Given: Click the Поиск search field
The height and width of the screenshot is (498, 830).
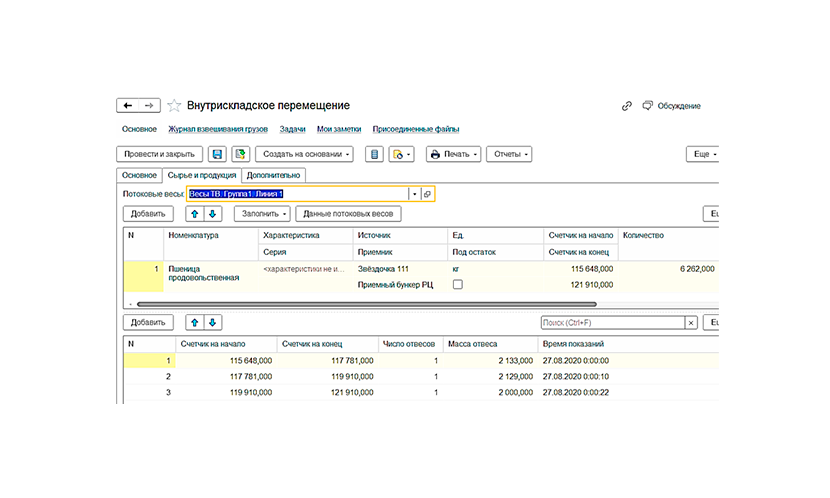Looking at the screenshot, I should pos(612,322).
